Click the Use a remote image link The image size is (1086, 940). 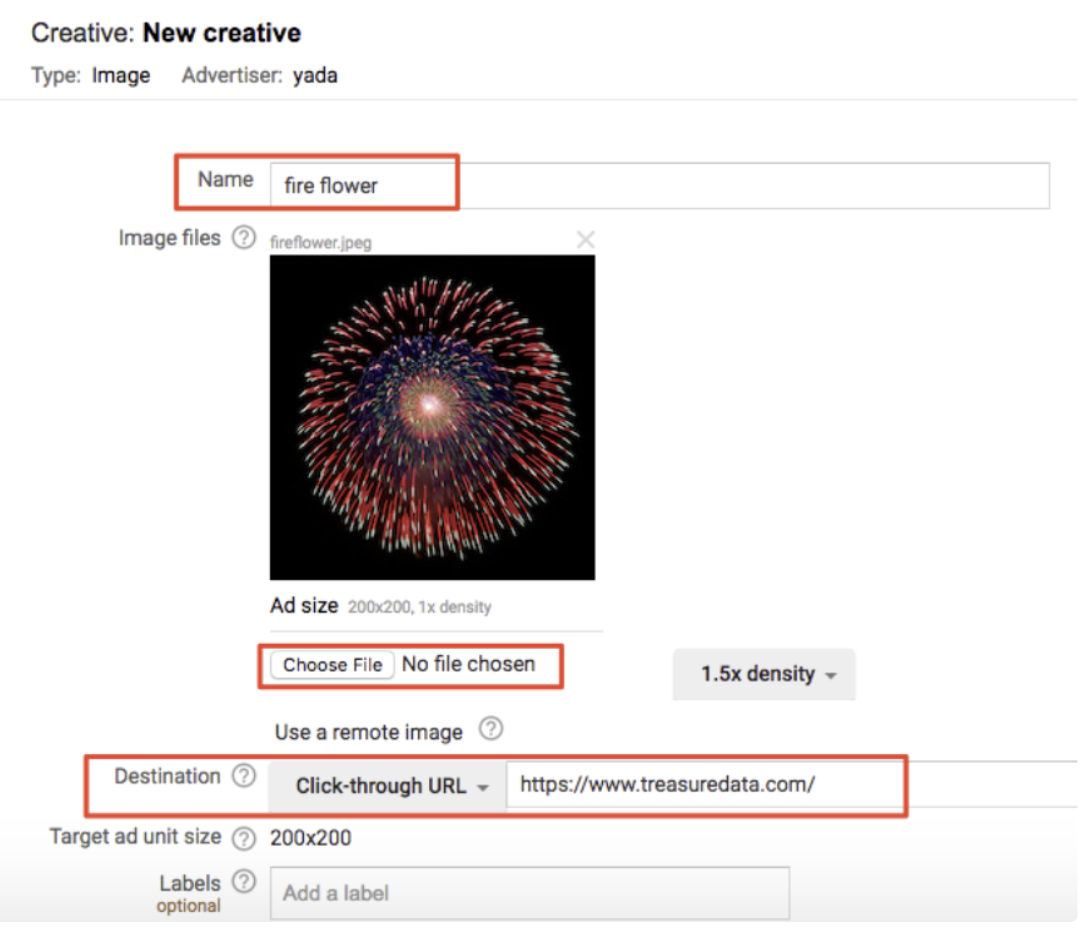point(368,732)
